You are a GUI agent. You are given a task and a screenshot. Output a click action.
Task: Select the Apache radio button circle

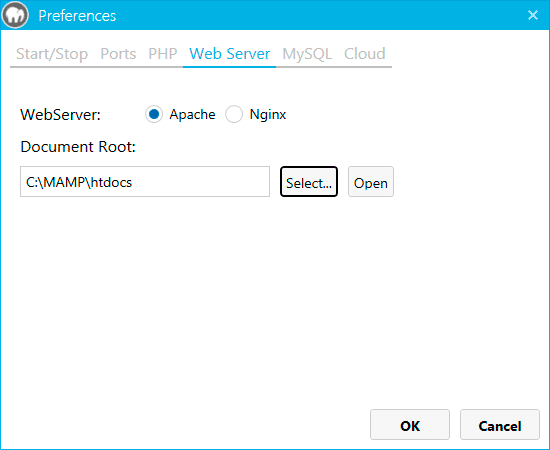coord(154,114)
